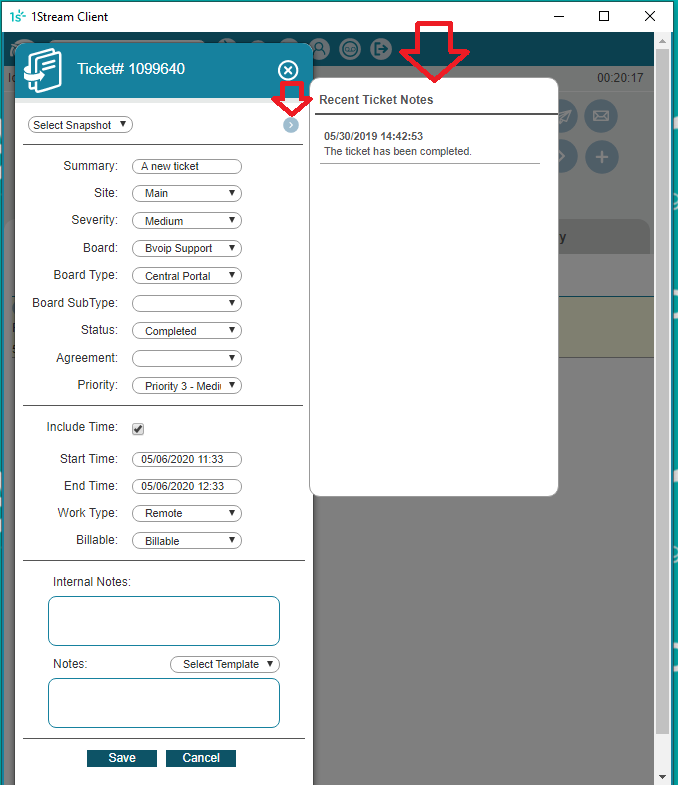This screenshot has width=678, height=785.
Task: Expand the empty Board SubType dropdown
Action: (x=187, y=303)
